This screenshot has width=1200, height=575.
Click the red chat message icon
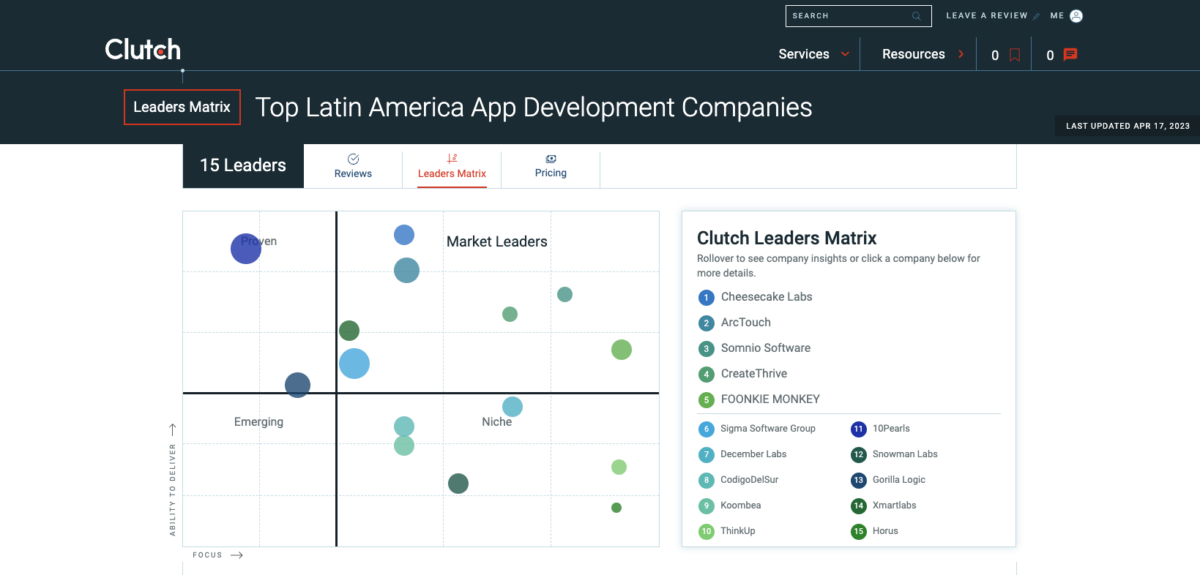pos(1070,55)
